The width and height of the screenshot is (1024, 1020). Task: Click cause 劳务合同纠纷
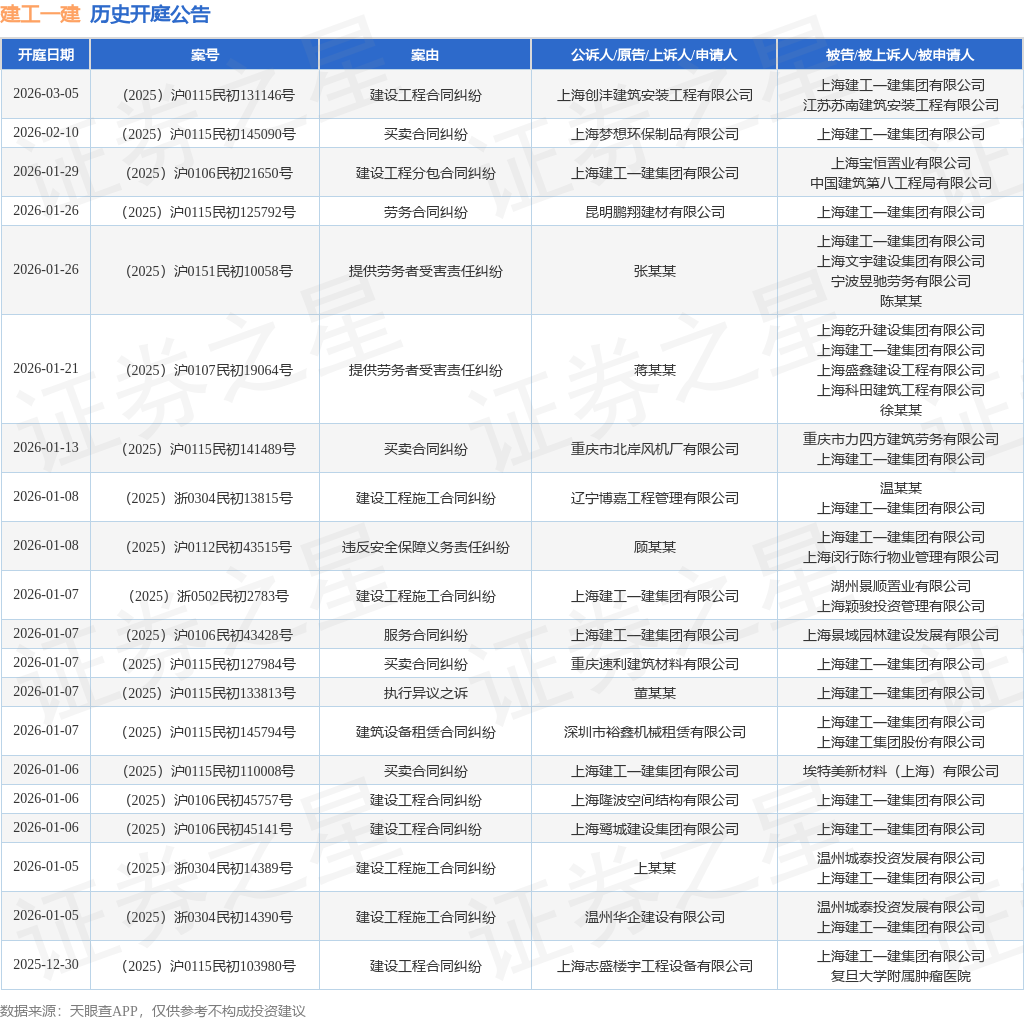[425, 213]
